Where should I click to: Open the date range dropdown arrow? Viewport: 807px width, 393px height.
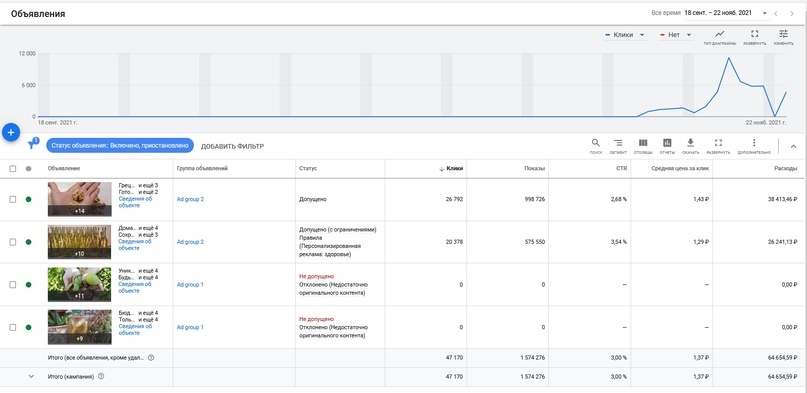tap(765, 13)
